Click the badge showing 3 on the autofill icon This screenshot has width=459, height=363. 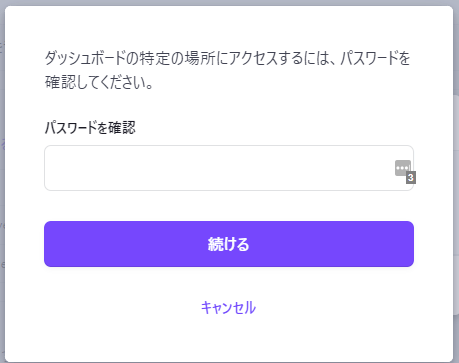tap(411, 178)
